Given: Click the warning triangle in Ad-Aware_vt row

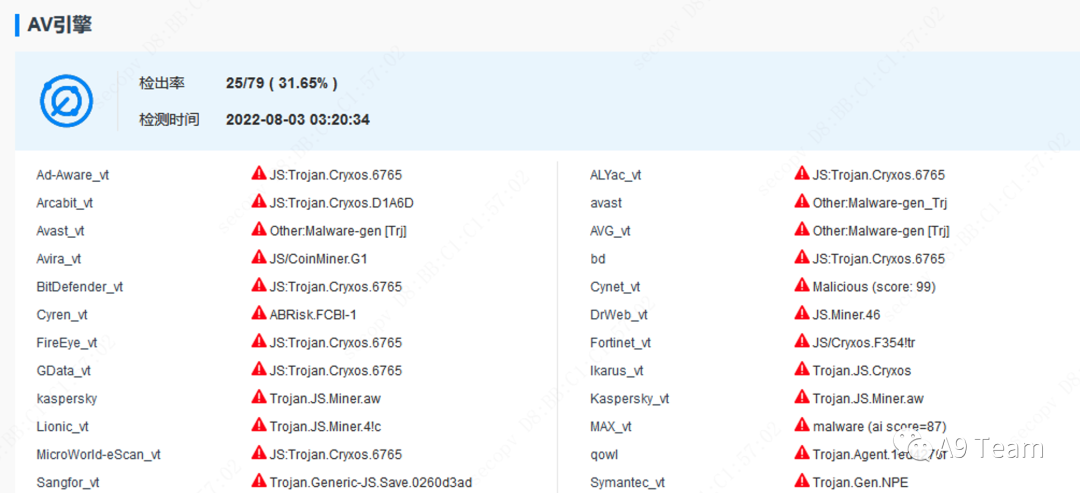Looking at the screenshot, I should pyautogui.click(x=259, y=174).
